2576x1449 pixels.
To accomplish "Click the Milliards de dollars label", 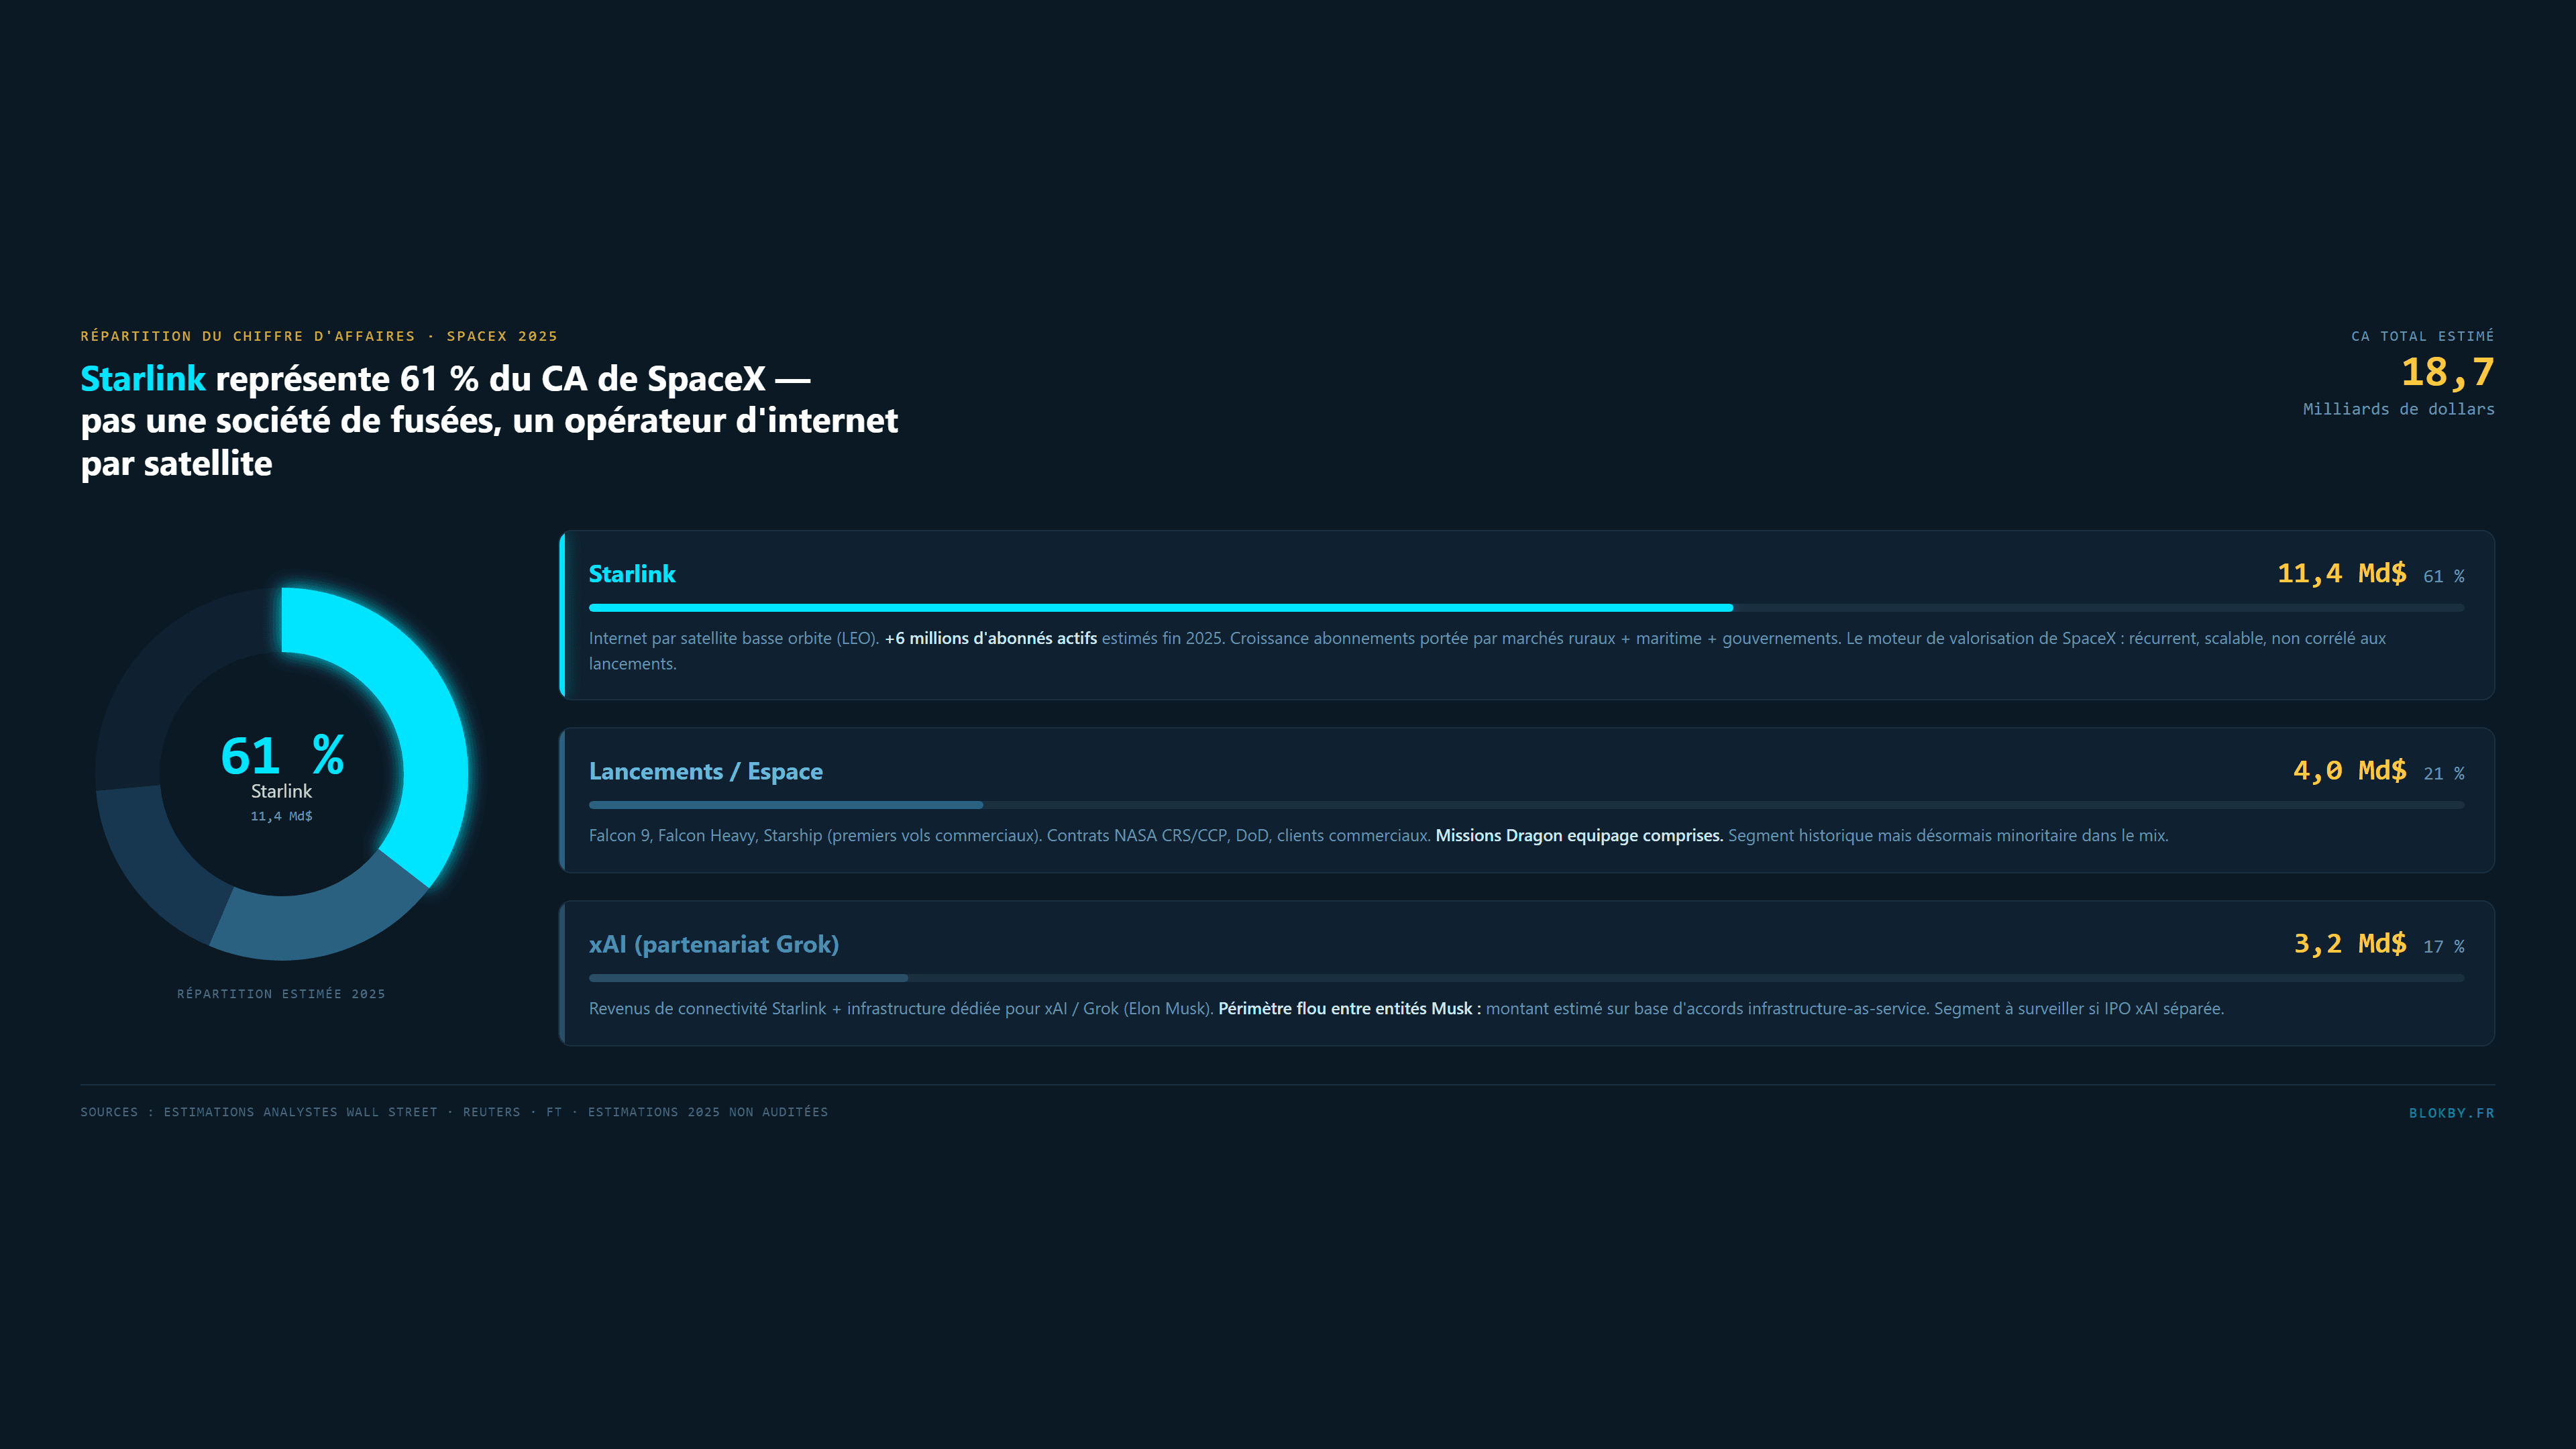I will [2398, 409].
